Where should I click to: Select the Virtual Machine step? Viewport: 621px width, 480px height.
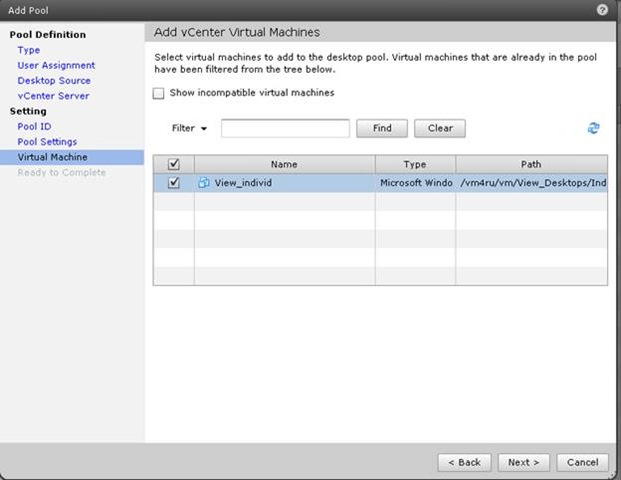tap(72, 157)
